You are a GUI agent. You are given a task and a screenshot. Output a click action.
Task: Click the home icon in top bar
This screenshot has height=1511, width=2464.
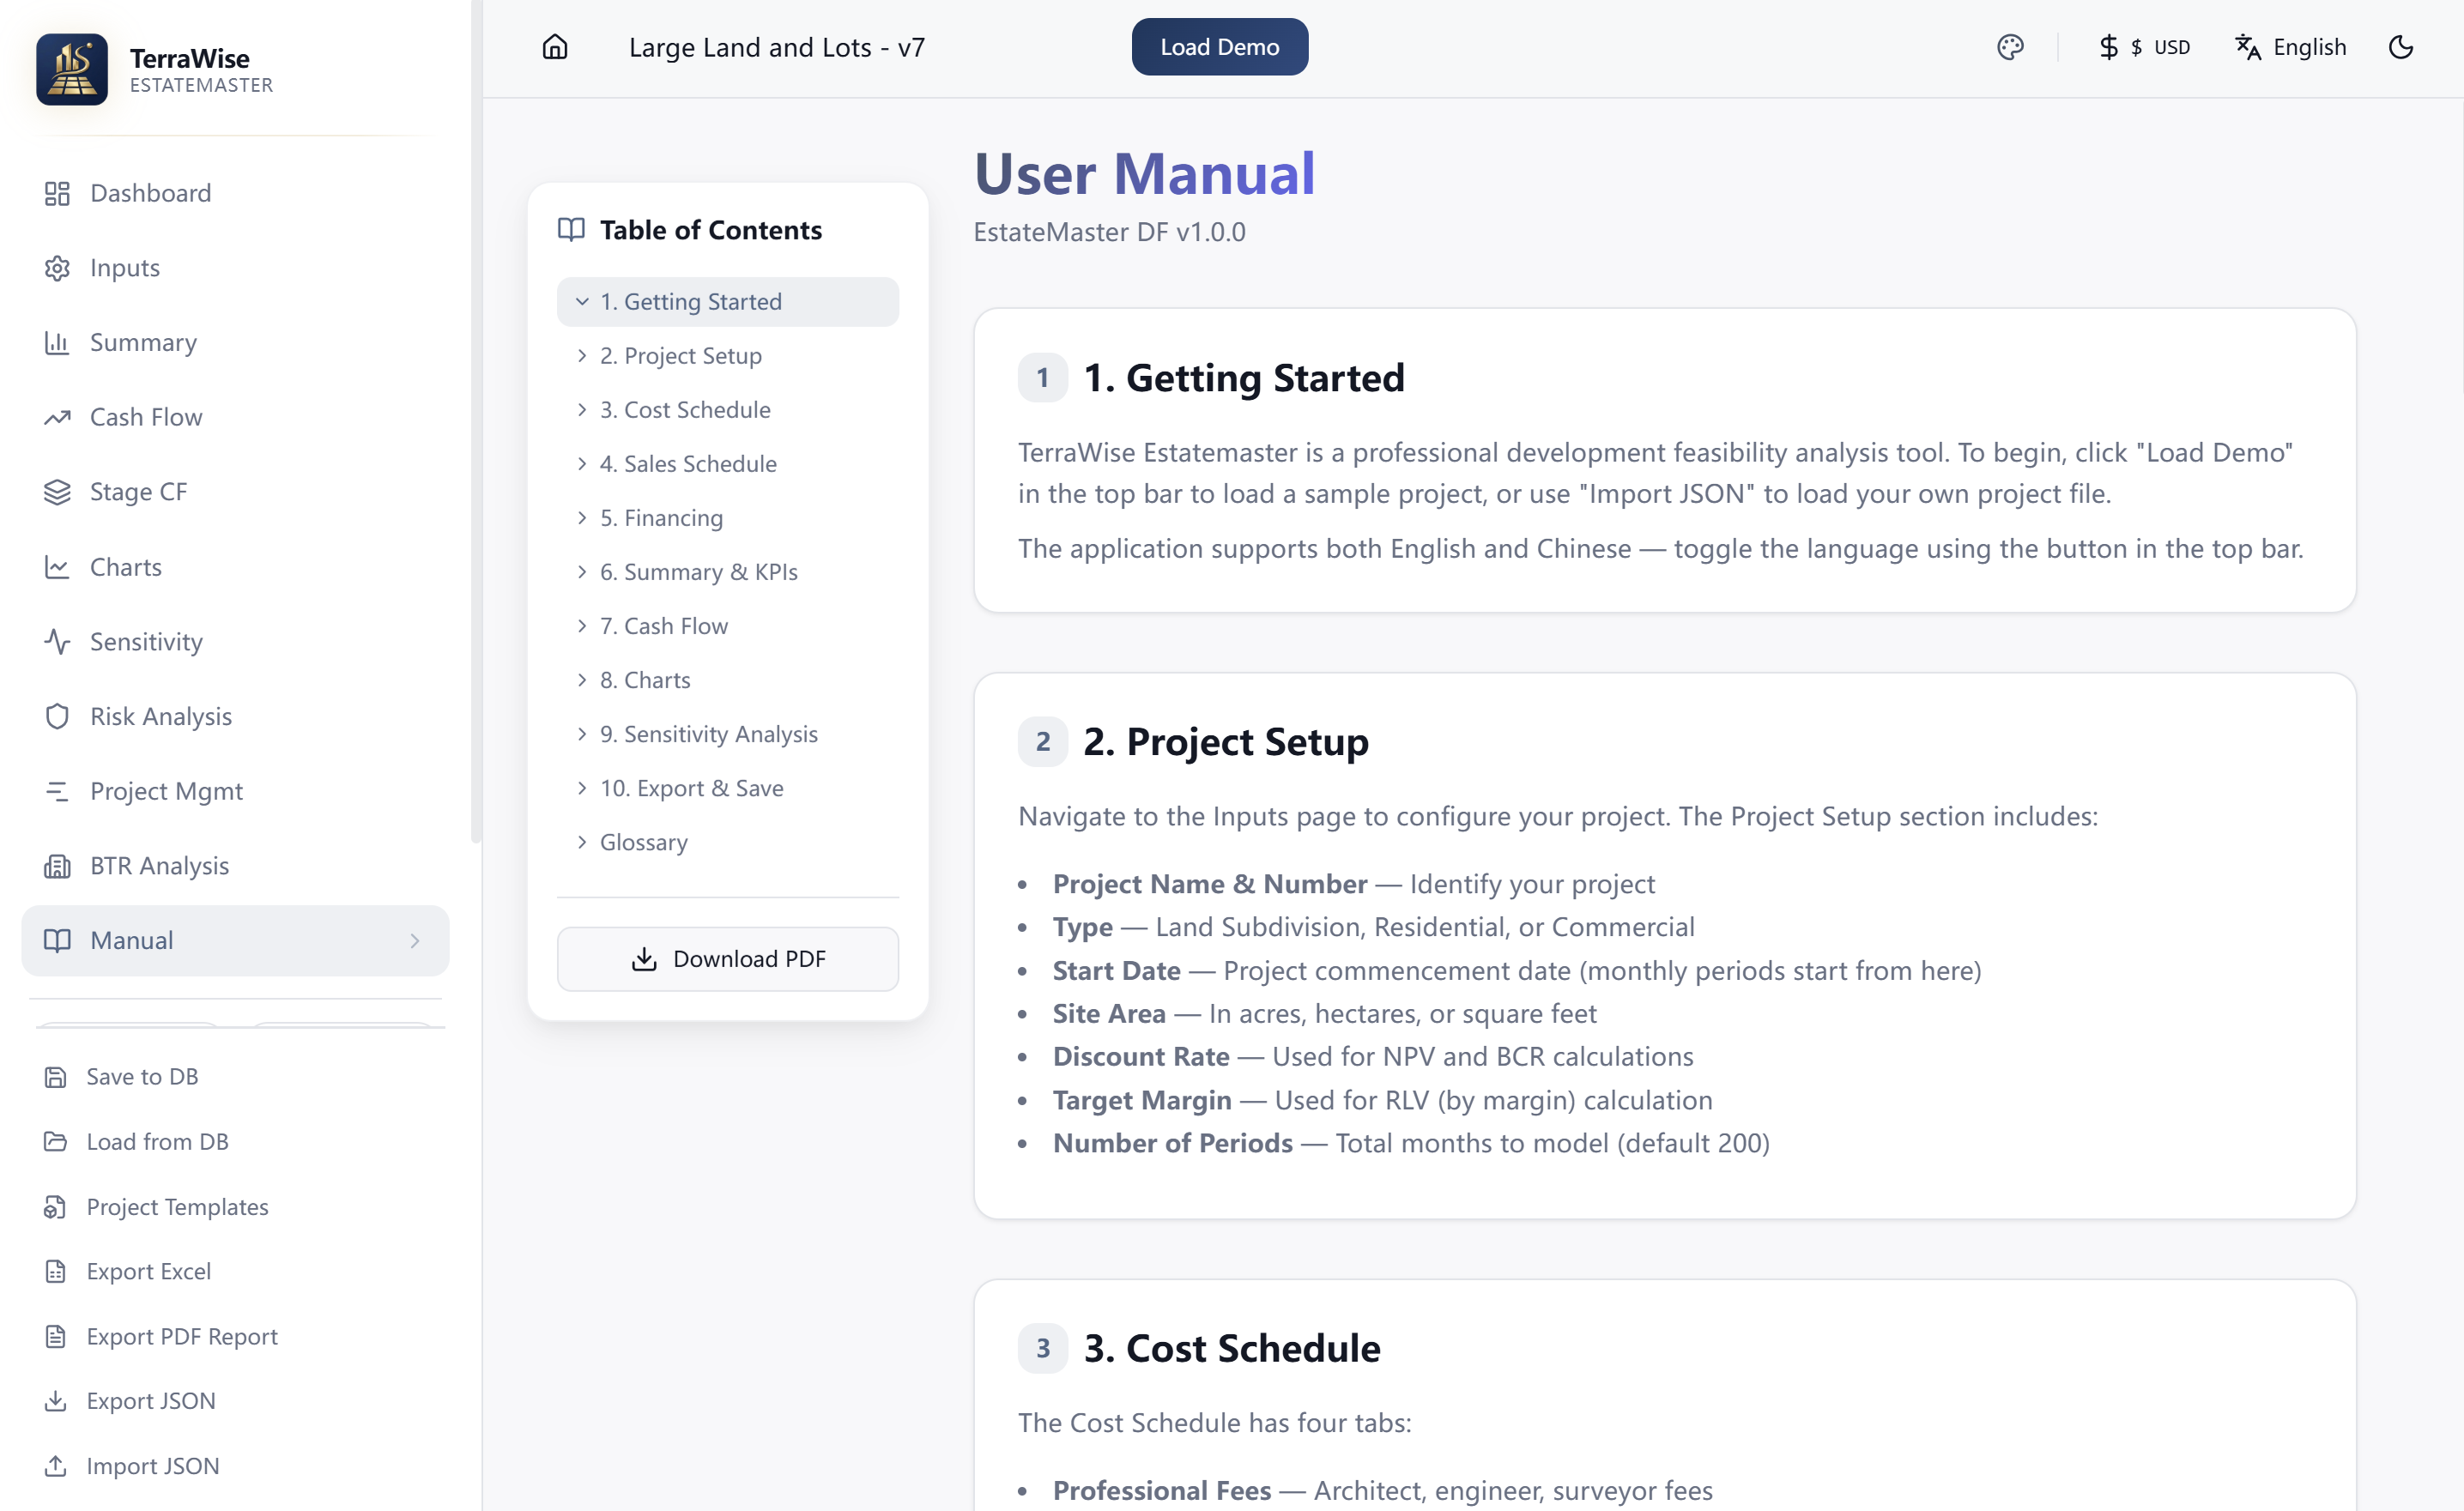tap(555, 47)
